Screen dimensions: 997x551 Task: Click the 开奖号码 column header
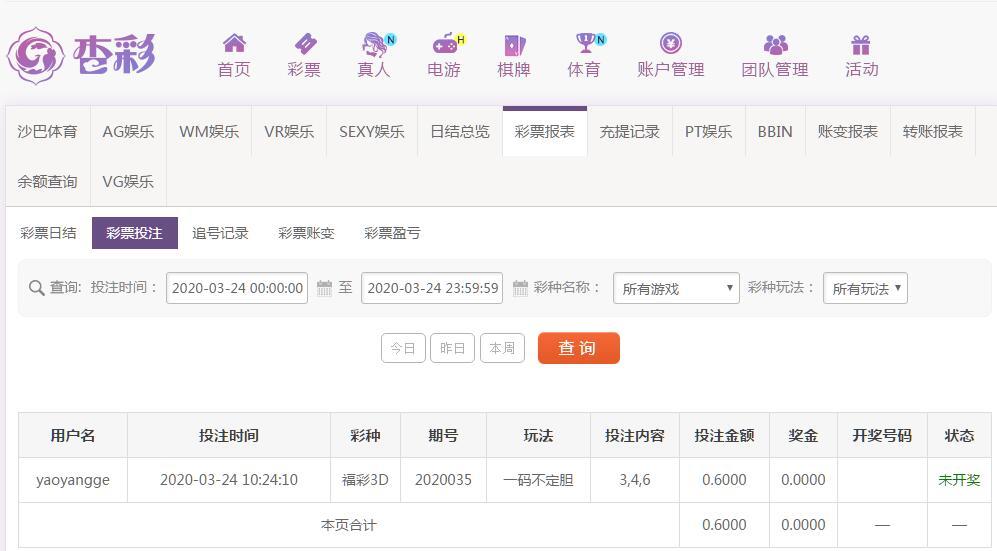pos(883,435)
